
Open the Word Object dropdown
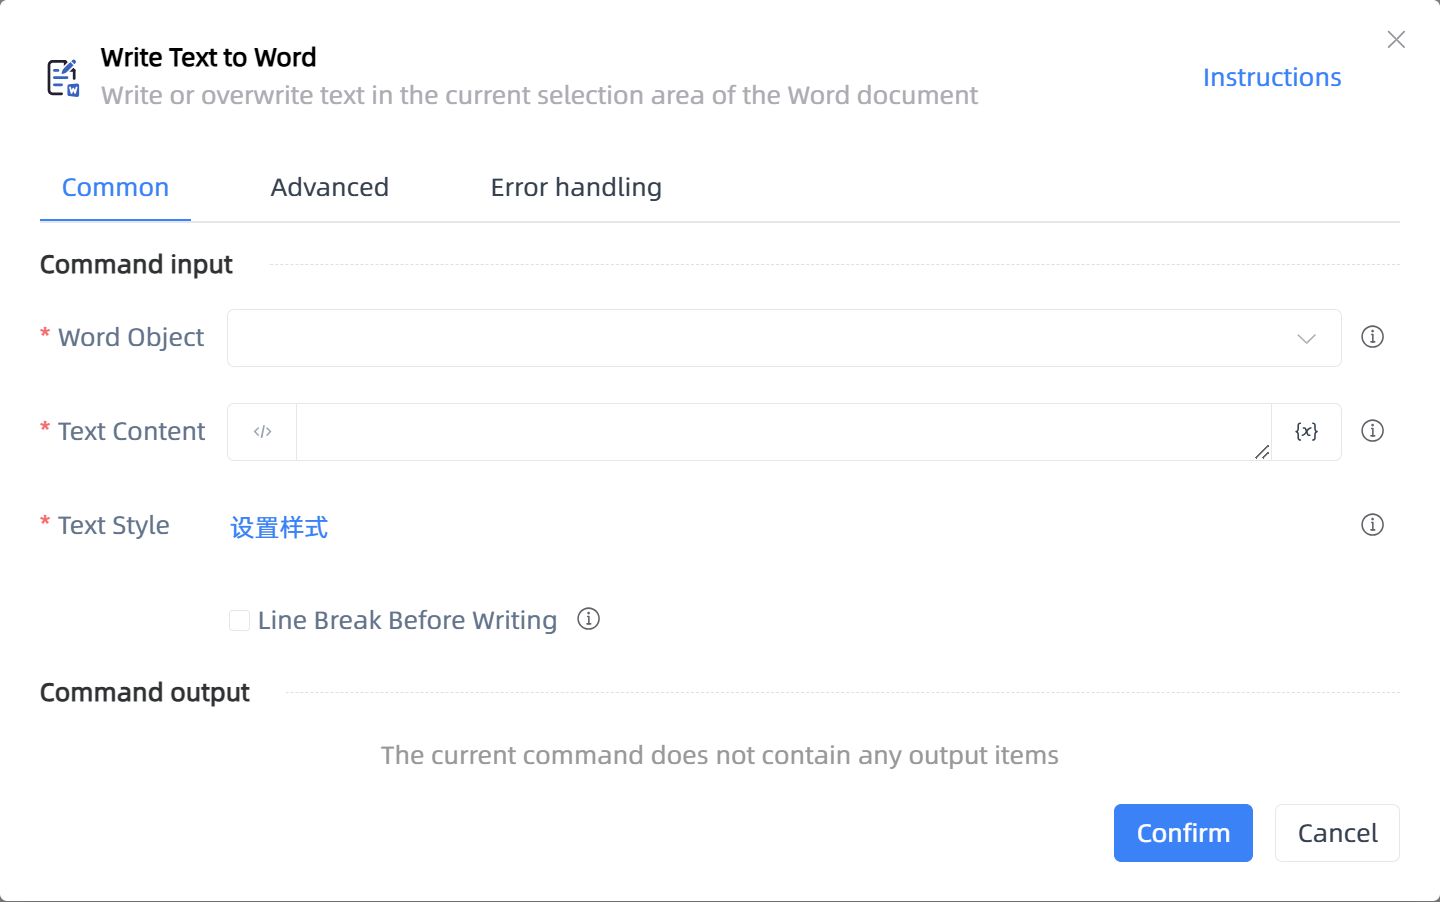[784, 338]
